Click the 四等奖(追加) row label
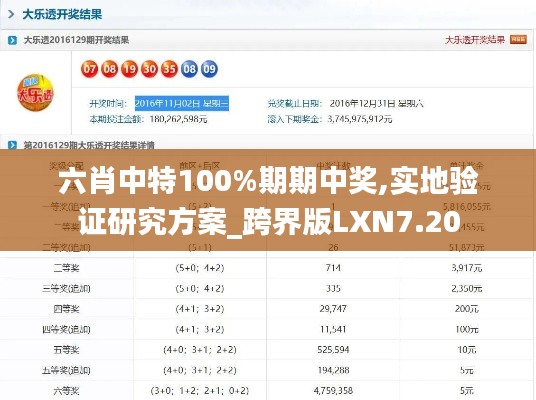The image size is (536, 400). (66, 330)
